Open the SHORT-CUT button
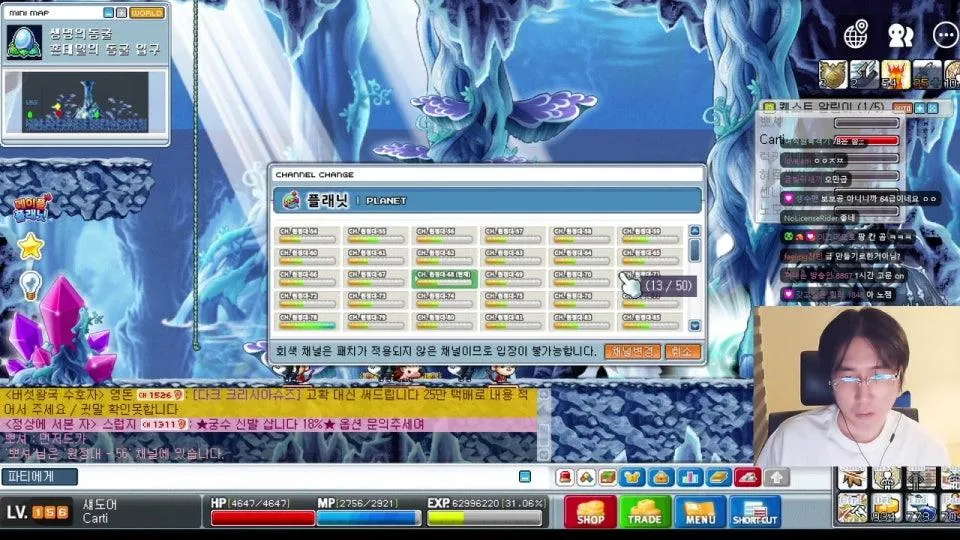The image size is (960, 540). 755,511
